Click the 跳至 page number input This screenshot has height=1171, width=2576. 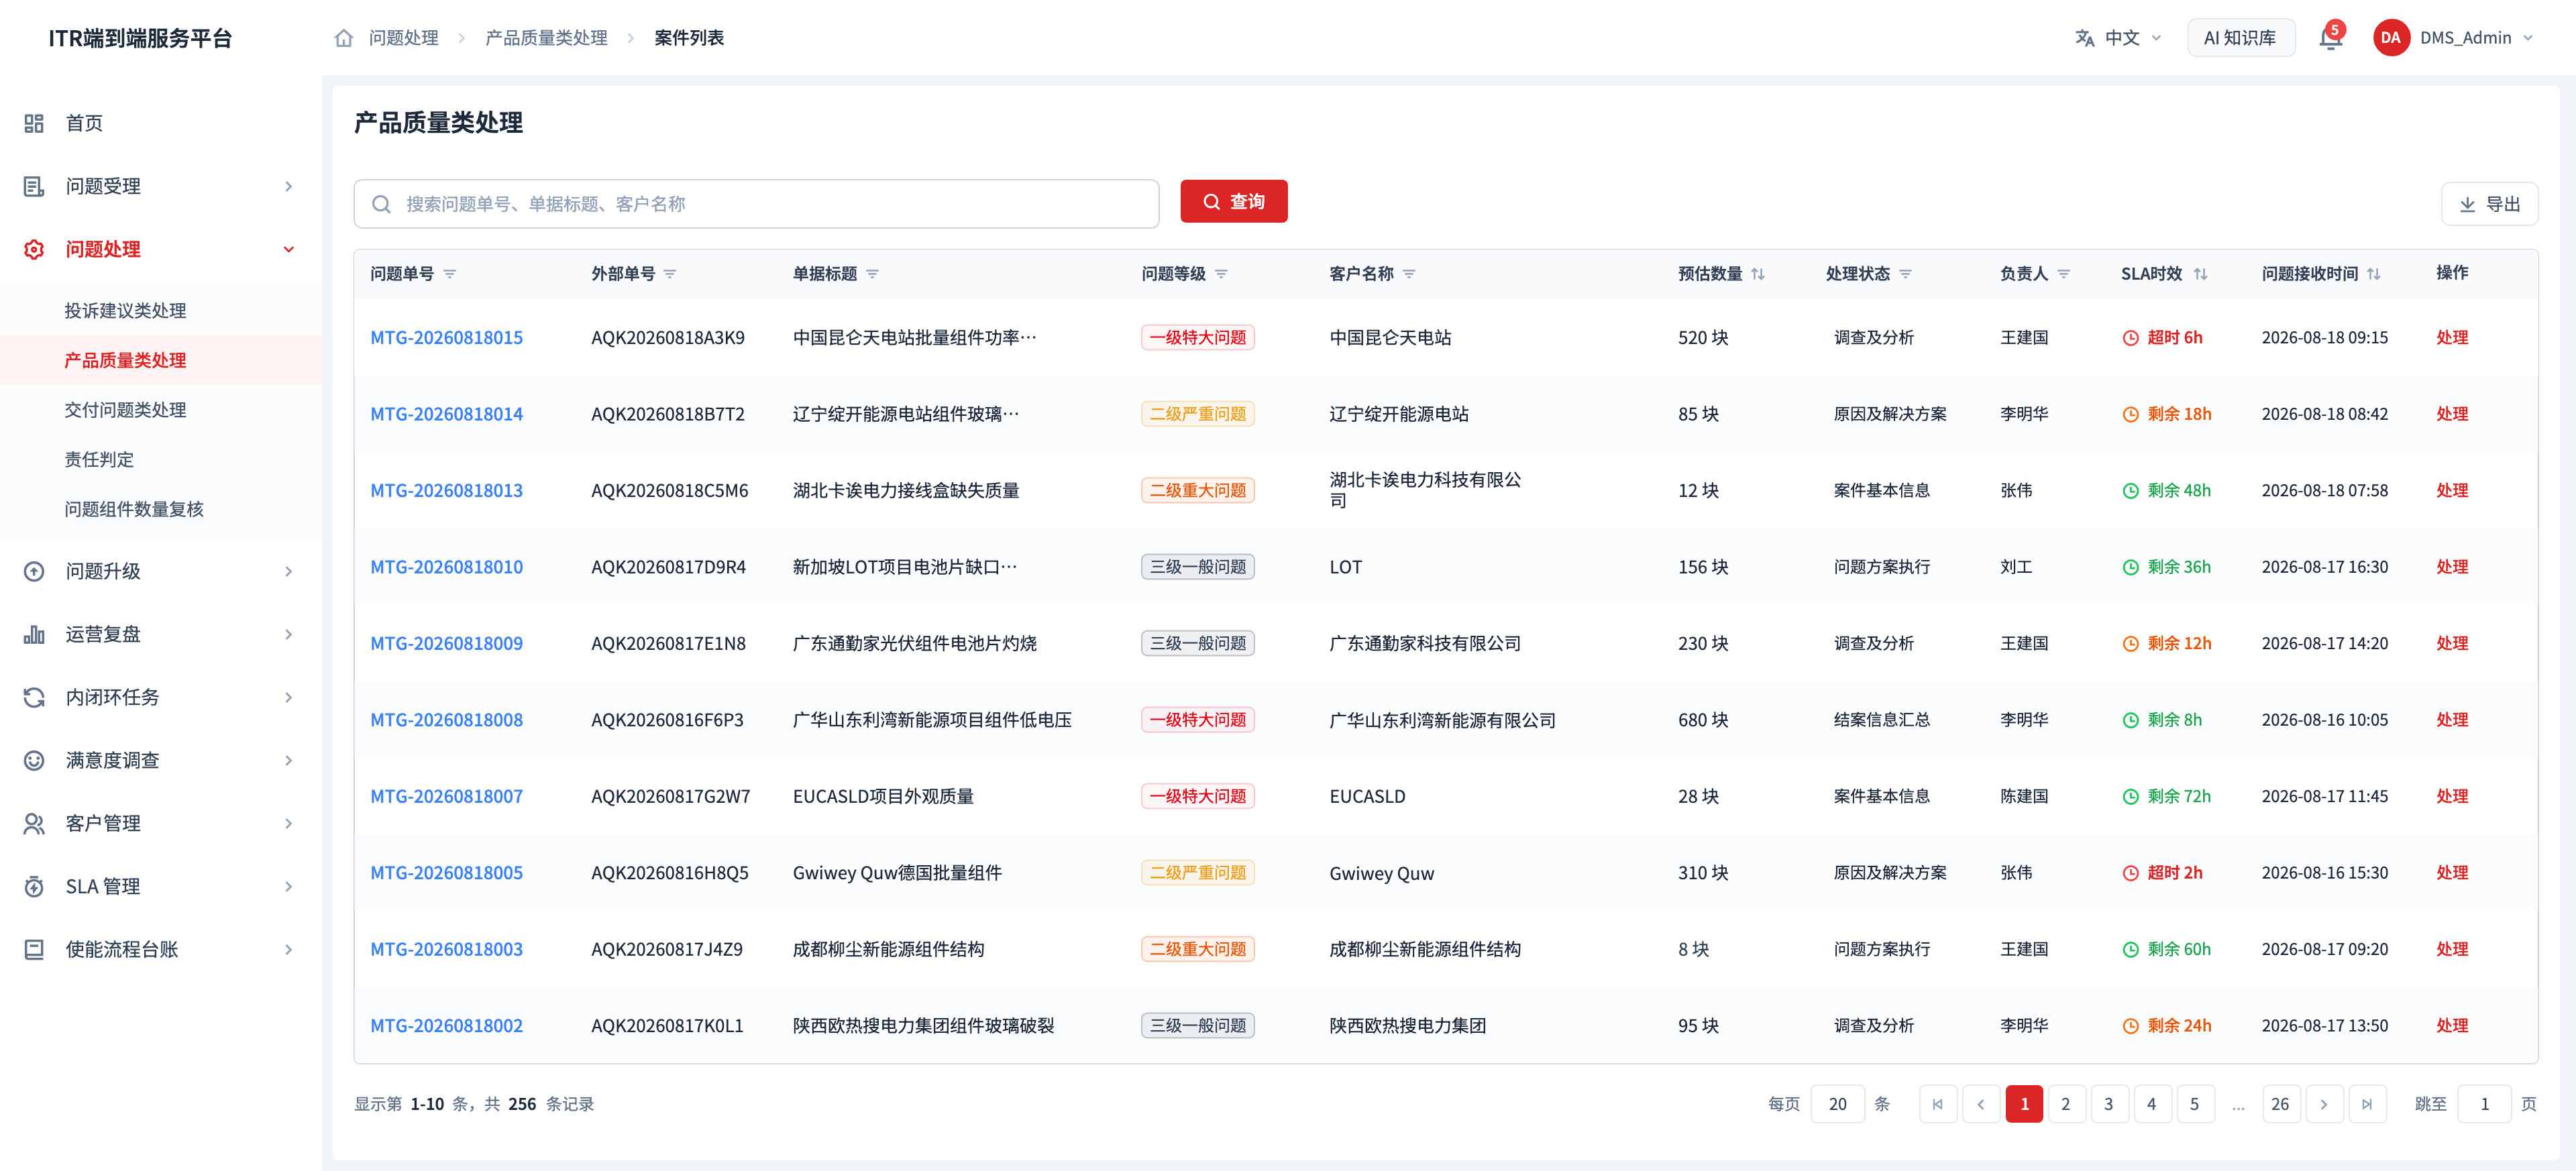[2484, 1104]
